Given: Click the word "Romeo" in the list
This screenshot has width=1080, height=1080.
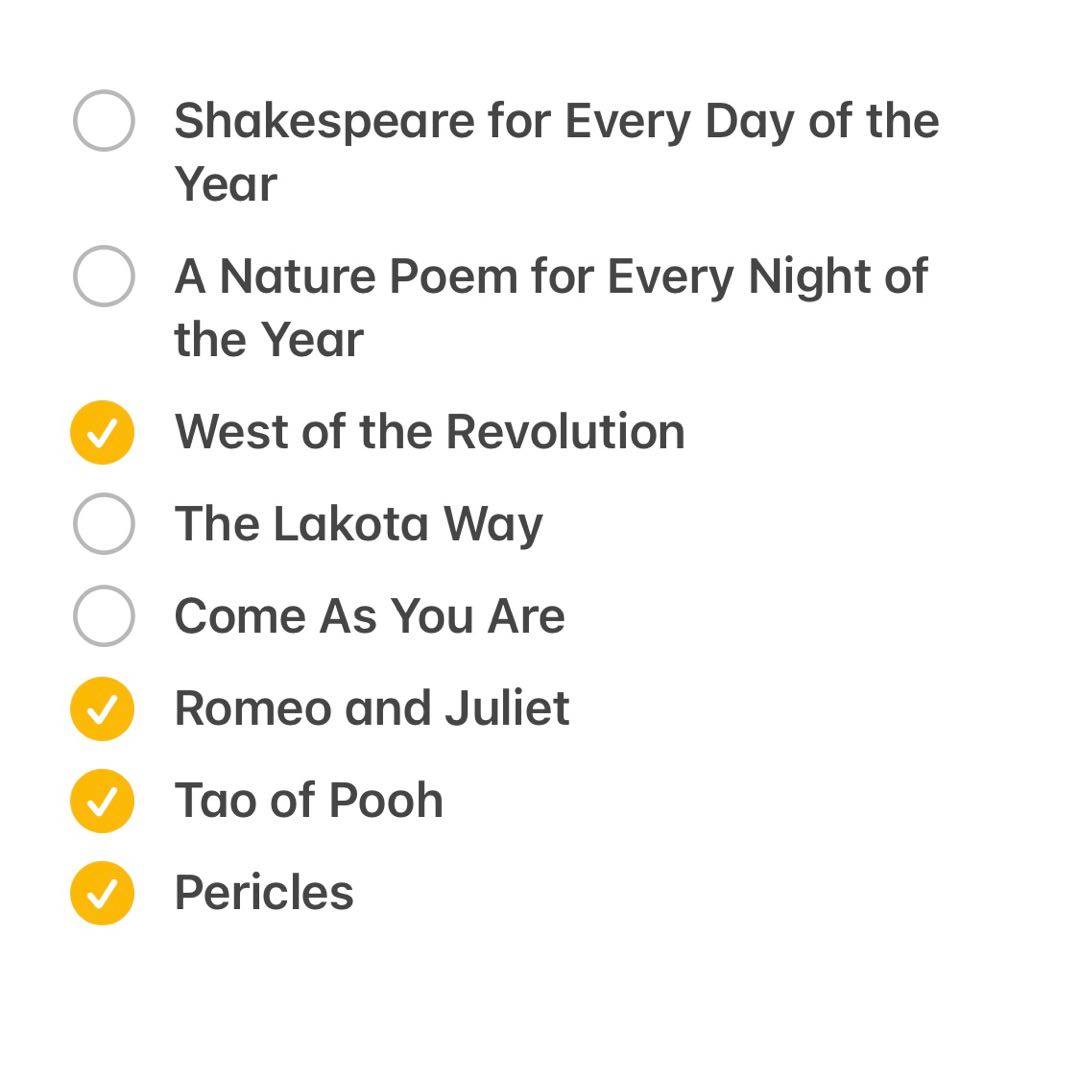Looking at the screenshot, I should [x=252, y=708].
